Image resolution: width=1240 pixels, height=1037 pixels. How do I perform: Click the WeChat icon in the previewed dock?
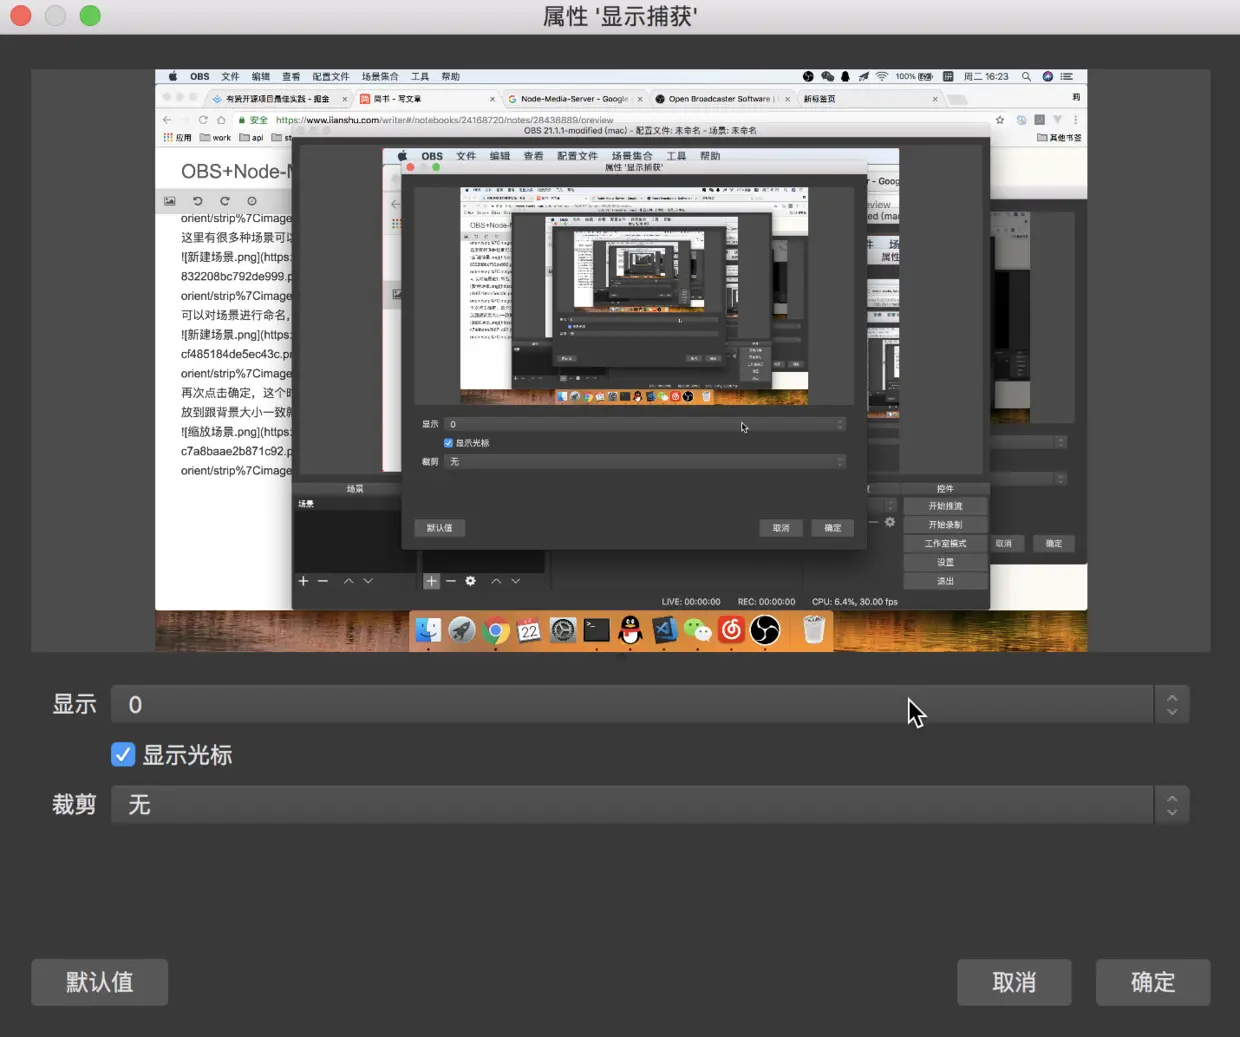click(x=698, y=631)
